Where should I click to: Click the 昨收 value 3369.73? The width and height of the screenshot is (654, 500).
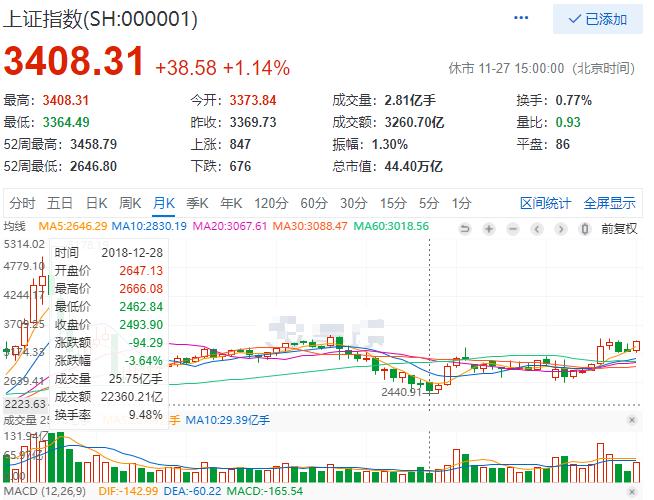253,122
